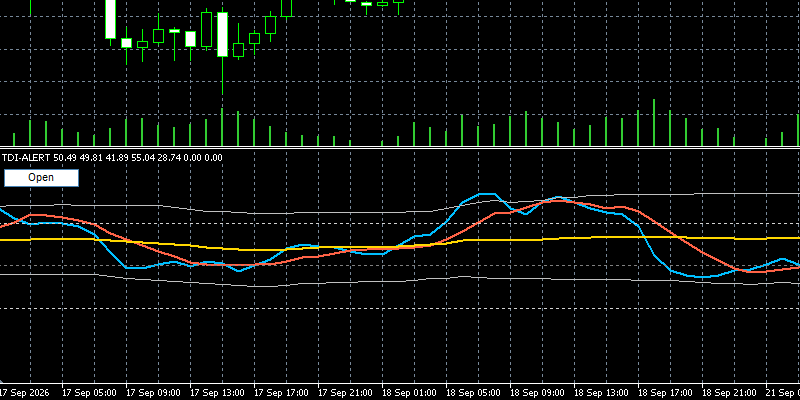800x400 pixels.
Task: Select the TDI-ALERT indicator values label
Action: 112,158
